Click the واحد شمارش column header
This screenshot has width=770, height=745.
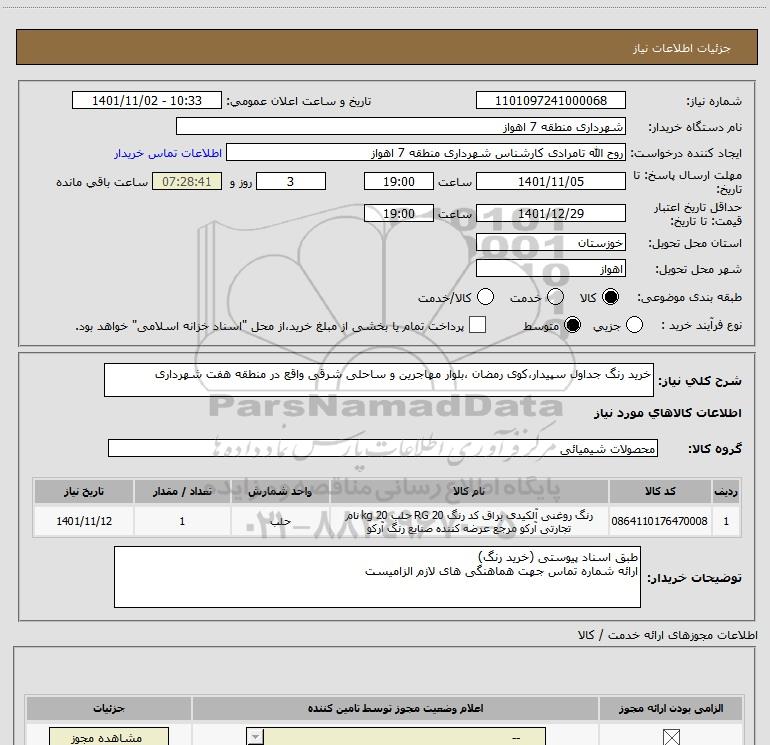point(280,492)
